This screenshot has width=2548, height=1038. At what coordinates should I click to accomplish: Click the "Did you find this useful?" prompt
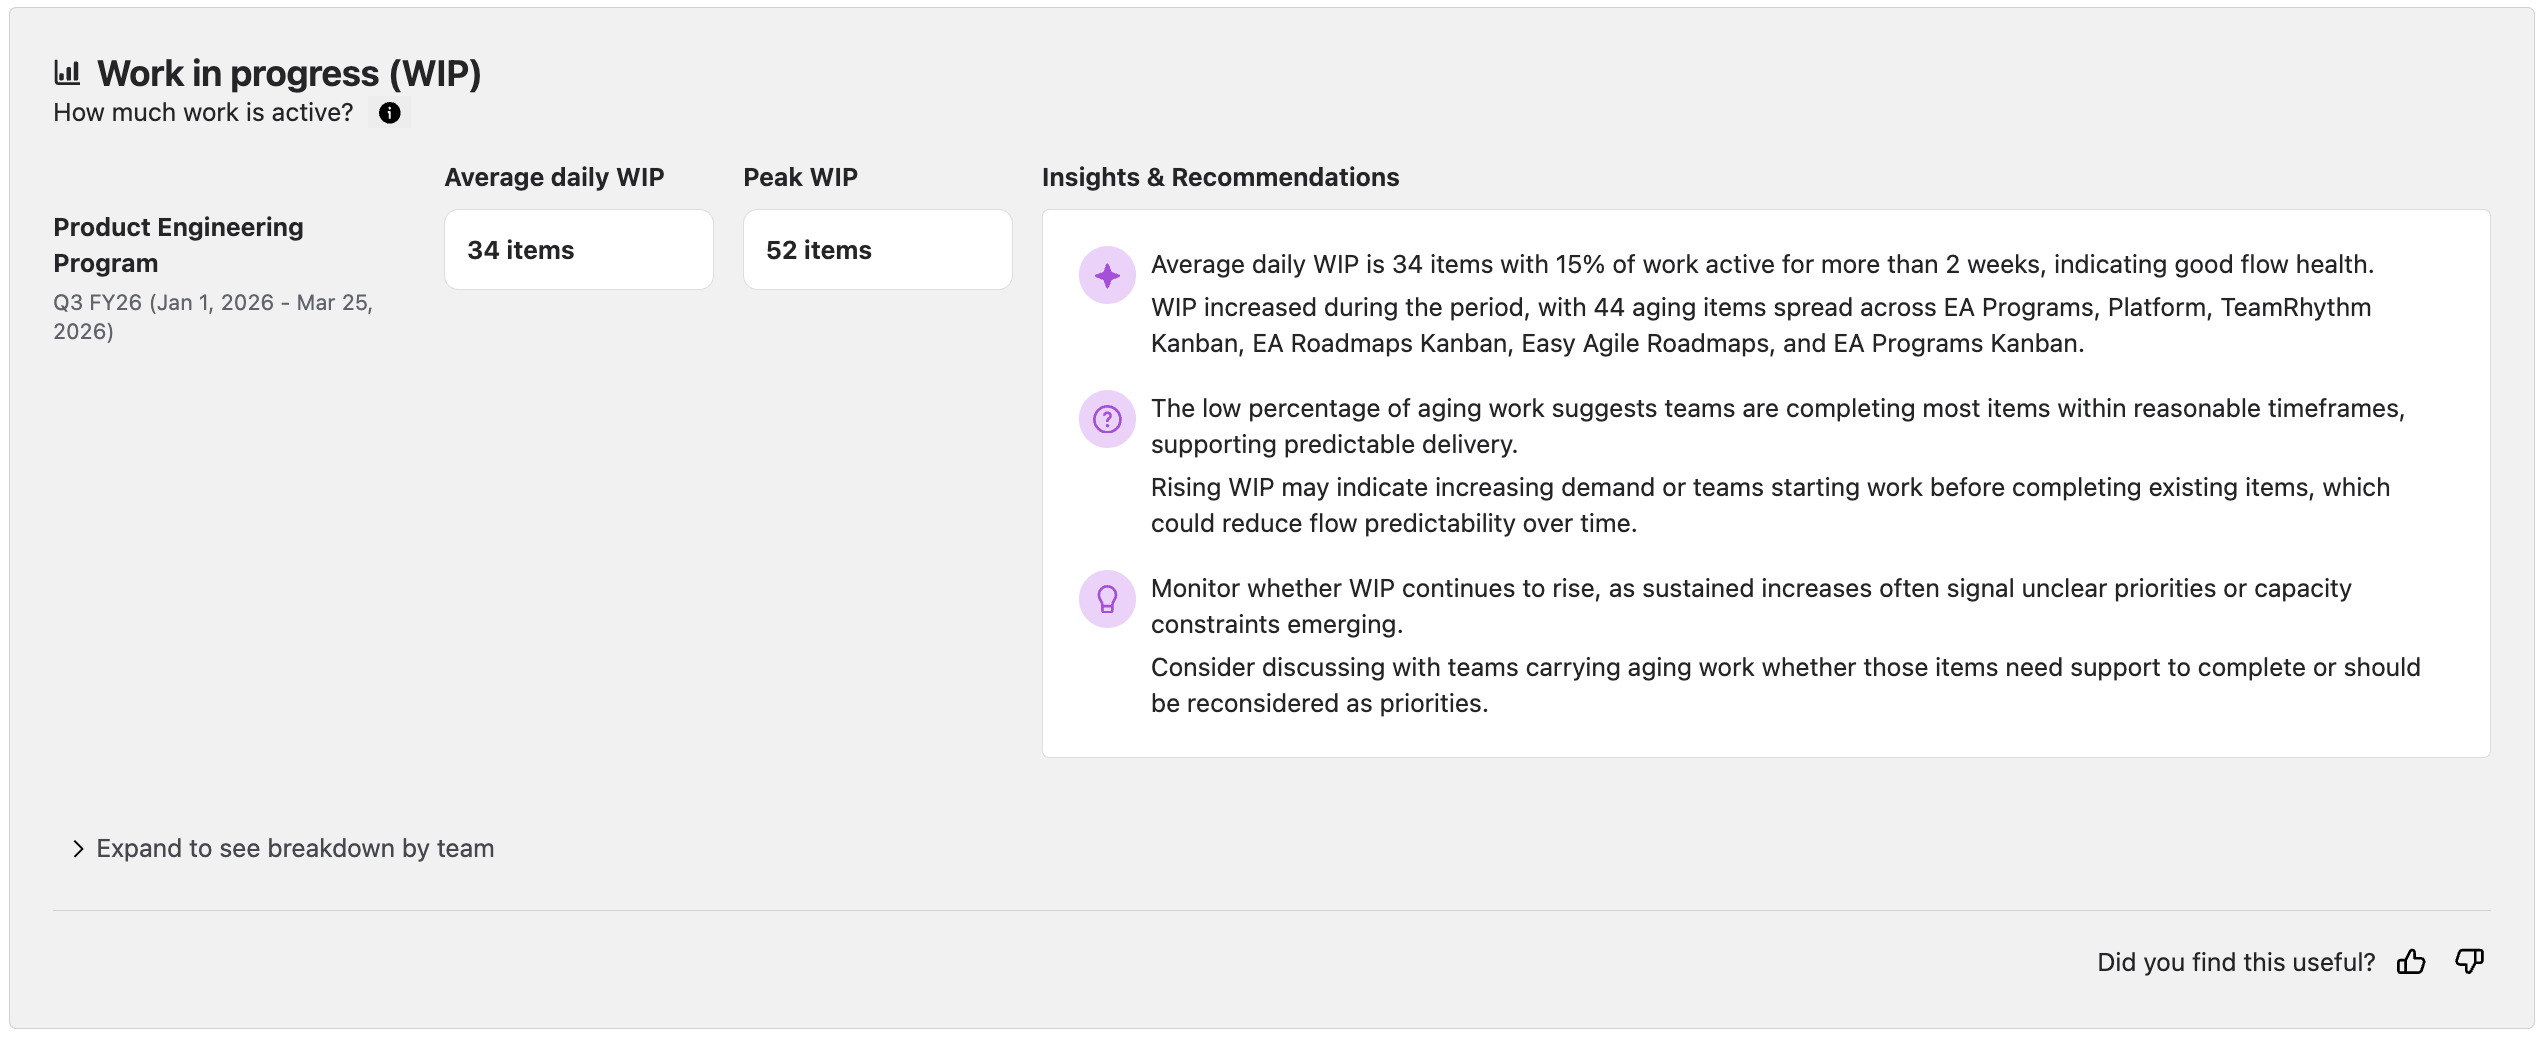tap(2235, 962)
